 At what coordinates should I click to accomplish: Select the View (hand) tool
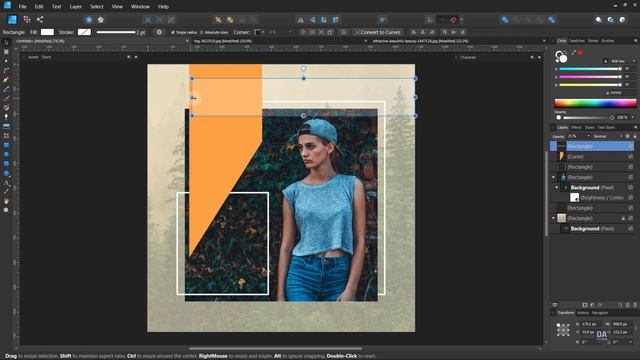tap(6, 201)
